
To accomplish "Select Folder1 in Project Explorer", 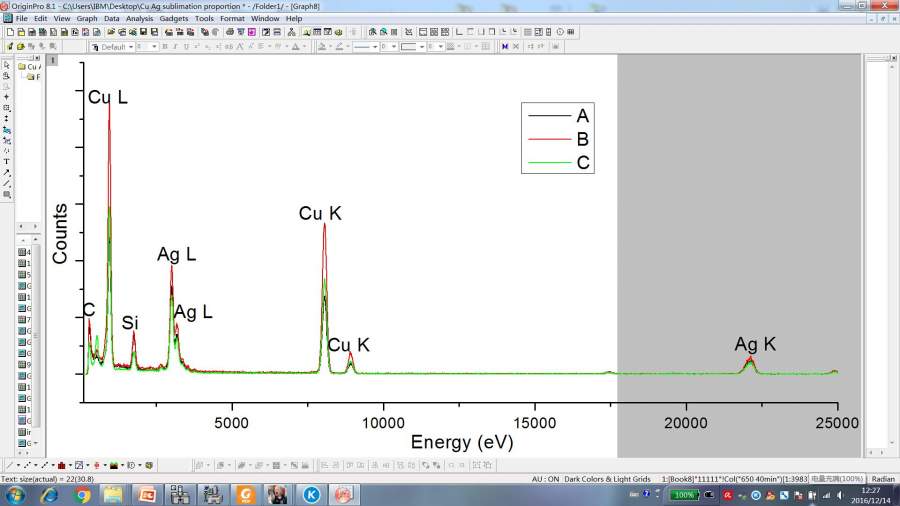I will pos(33,77).
